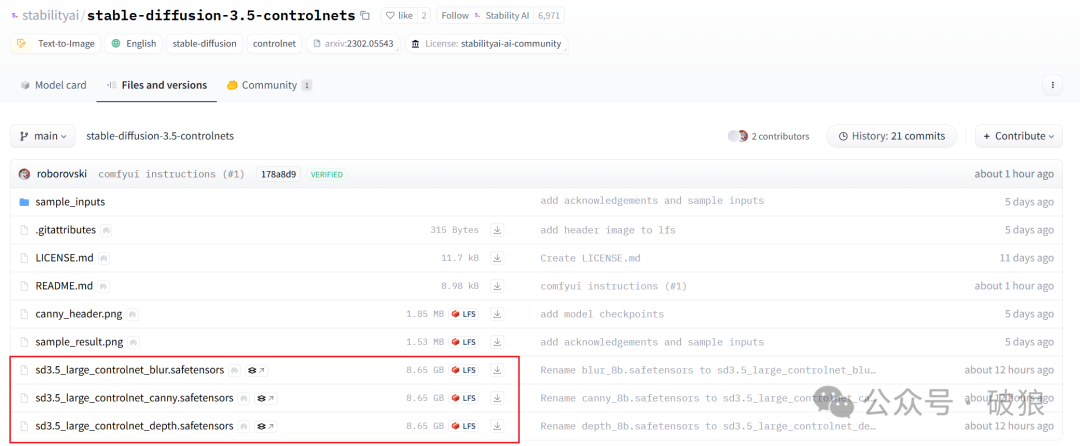Switch to the Model card tab

click(x=53, y=85)
